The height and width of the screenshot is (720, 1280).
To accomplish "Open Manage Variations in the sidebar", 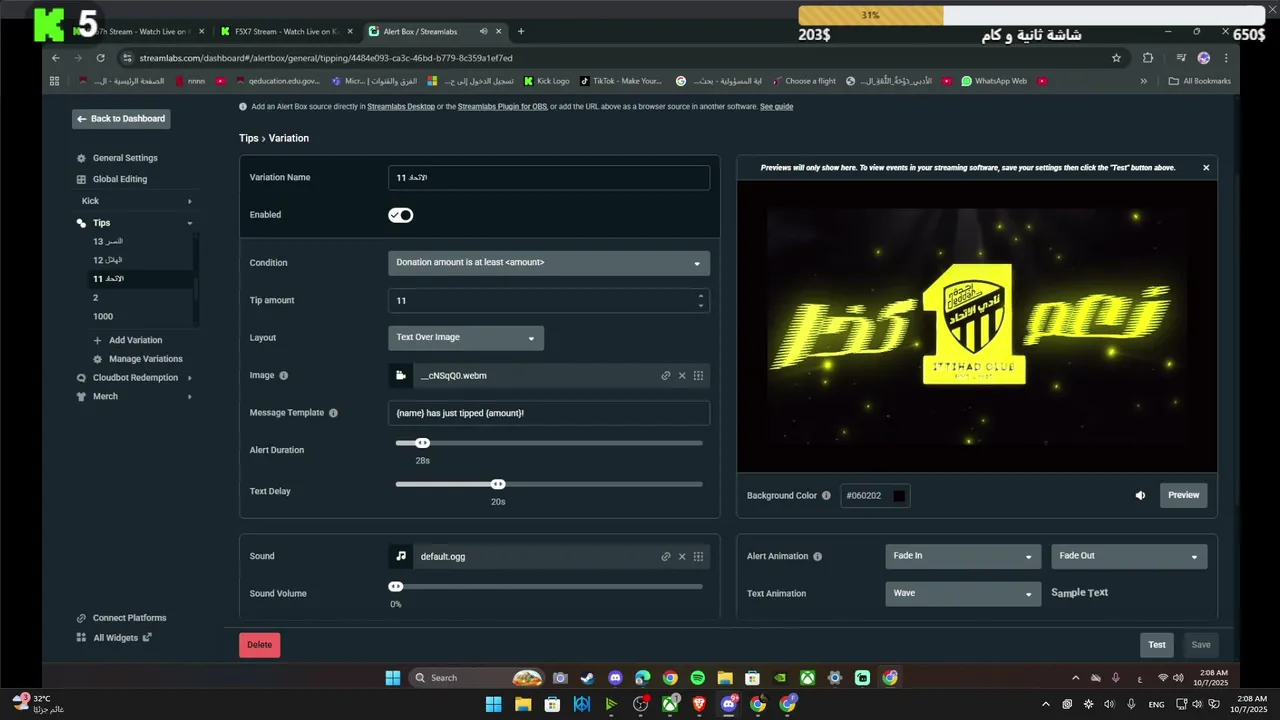I will pyautogui.click(x=145, y=359).
